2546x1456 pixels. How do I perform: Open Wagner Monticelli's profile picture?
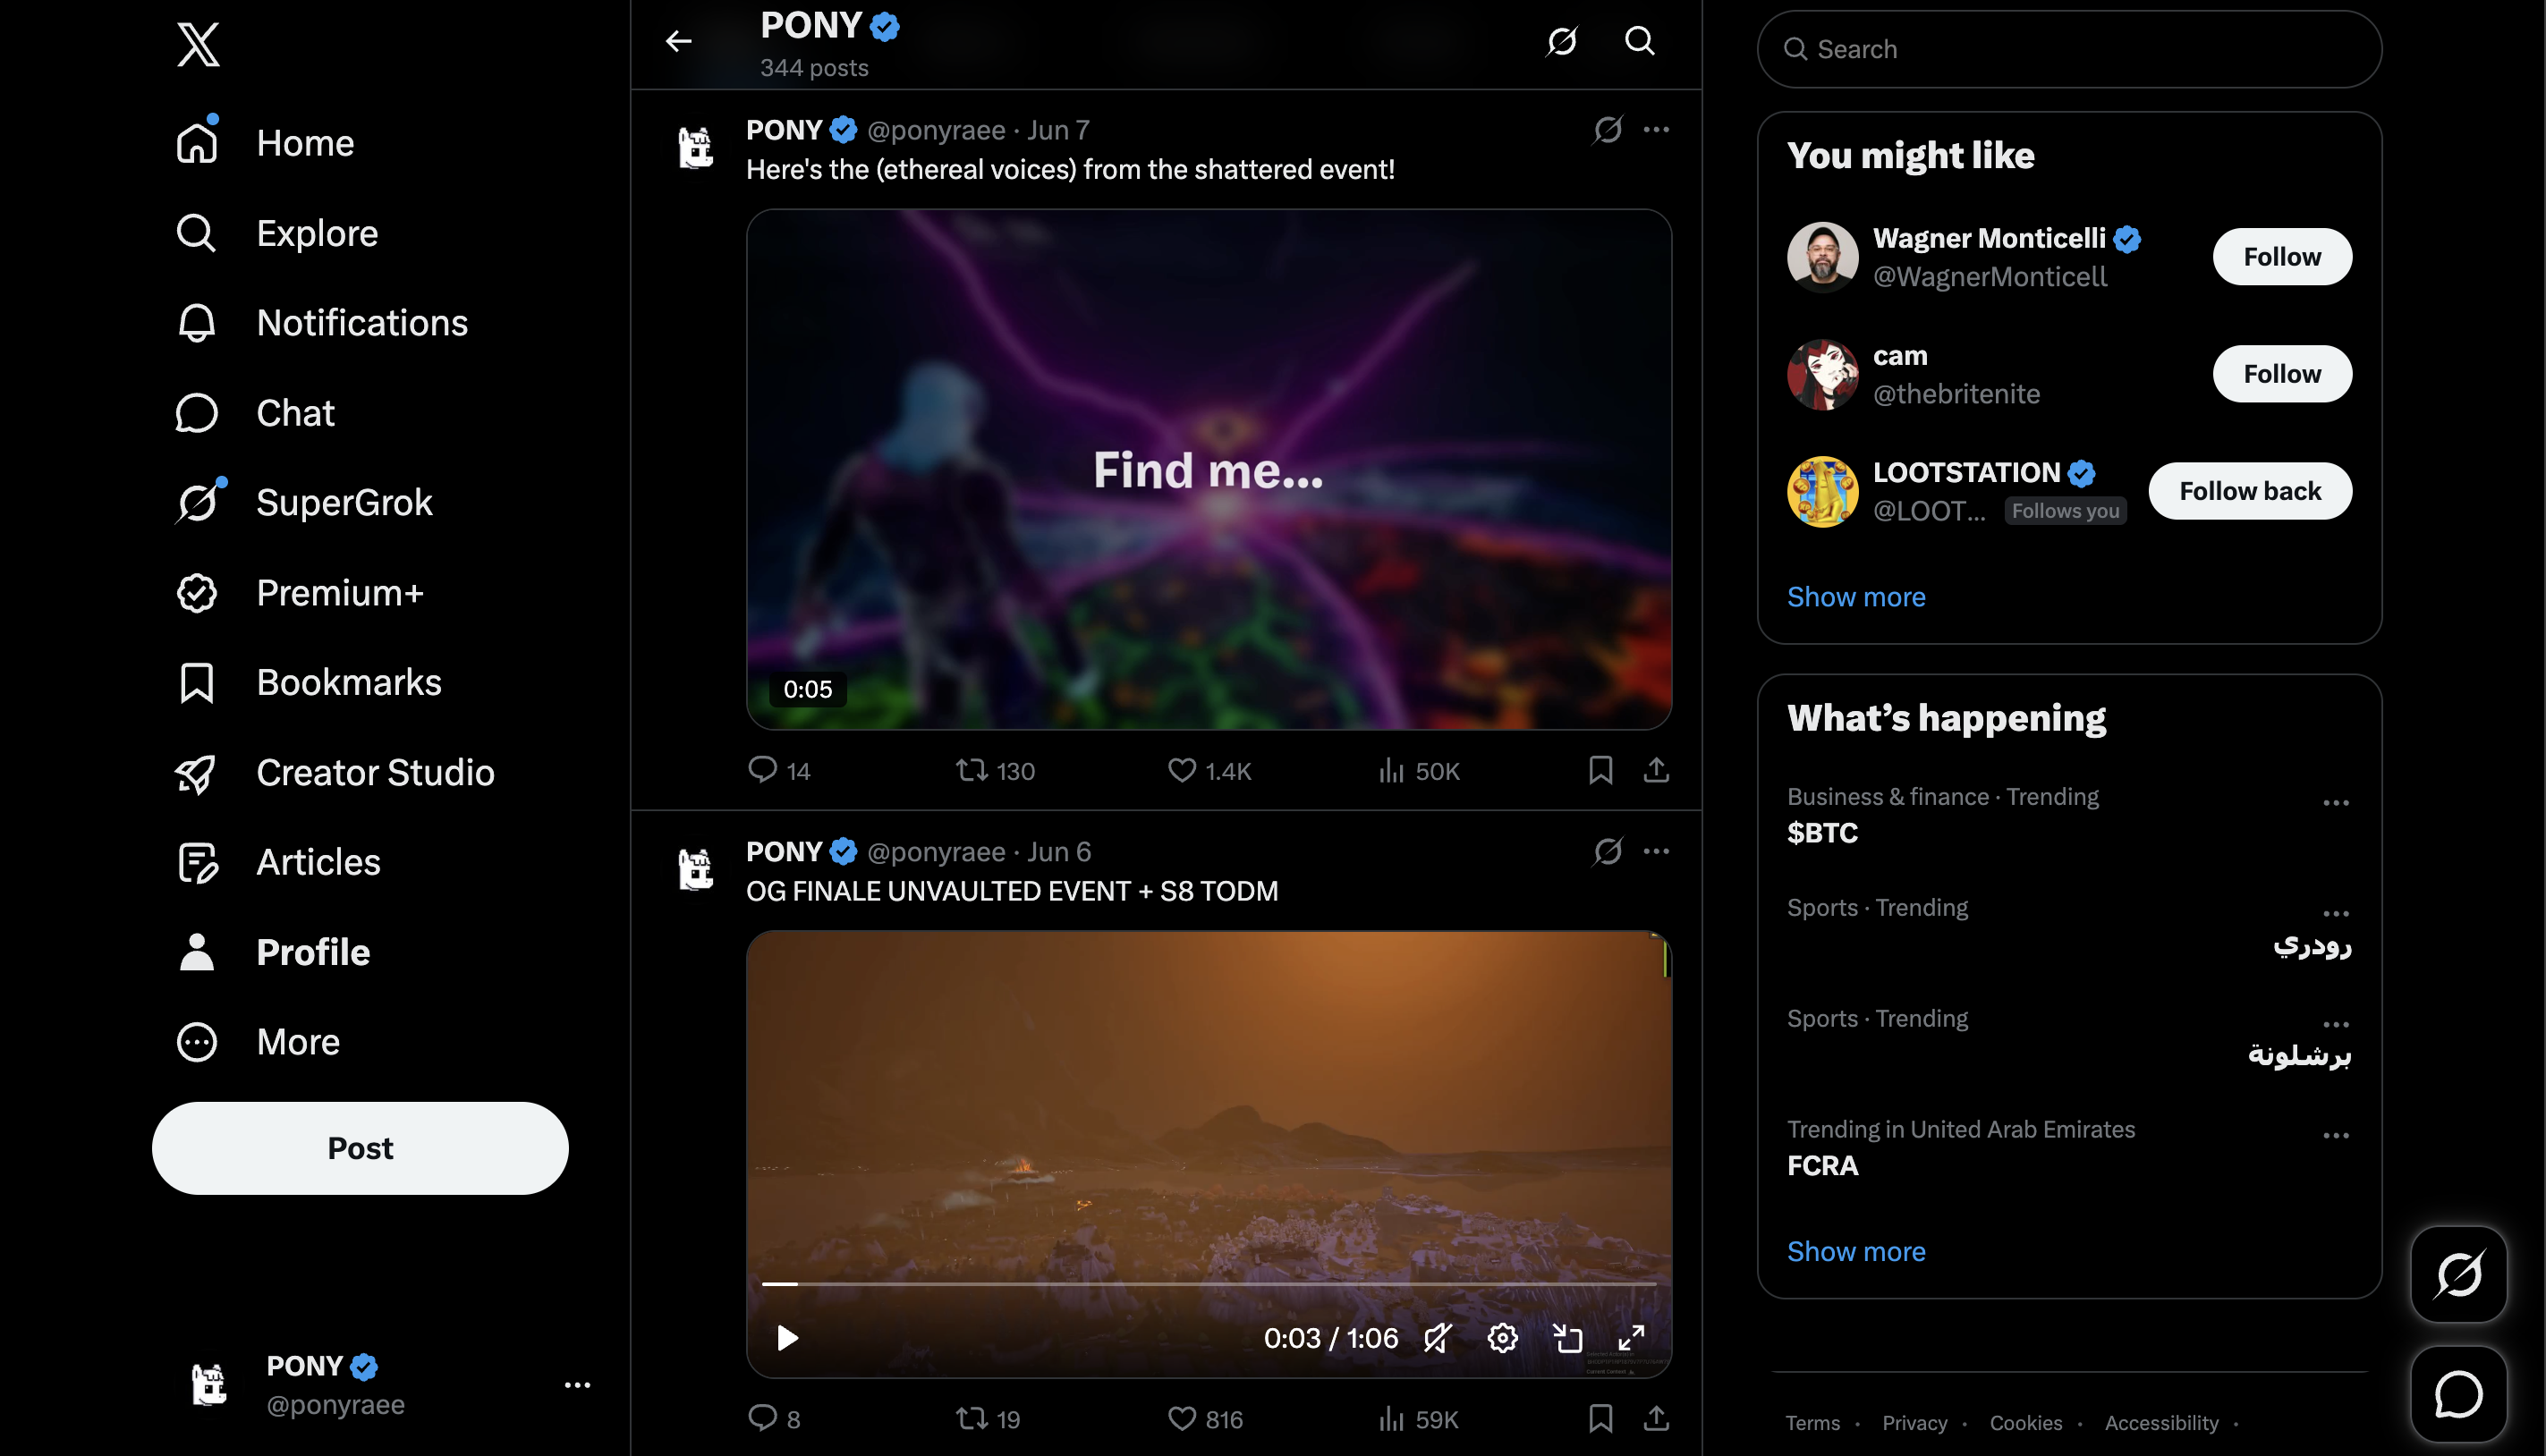(x=1822, y=257)
